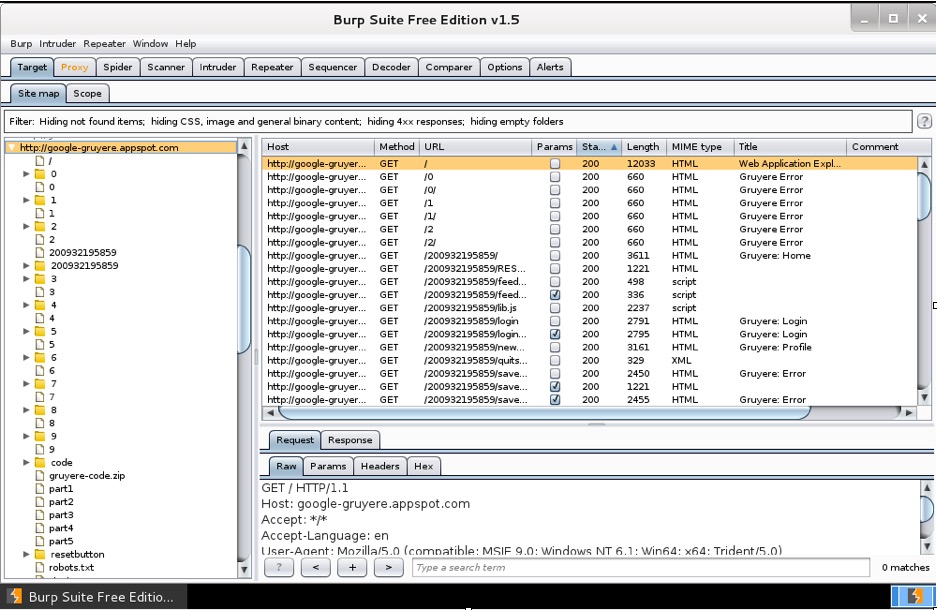
Task: Click the next match arrow icon
Action: click(388, 567)
